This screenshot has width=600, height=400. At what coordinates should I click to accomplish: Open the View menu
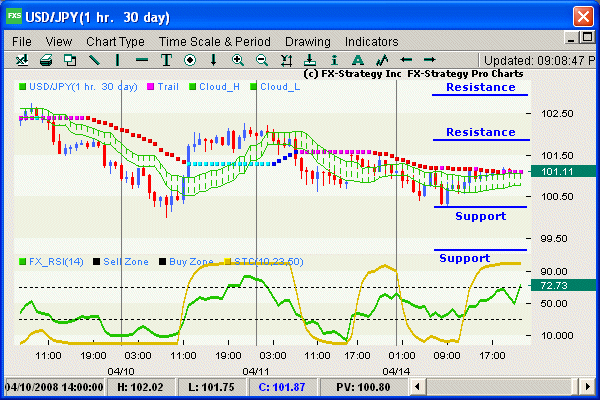coord(59,41)
